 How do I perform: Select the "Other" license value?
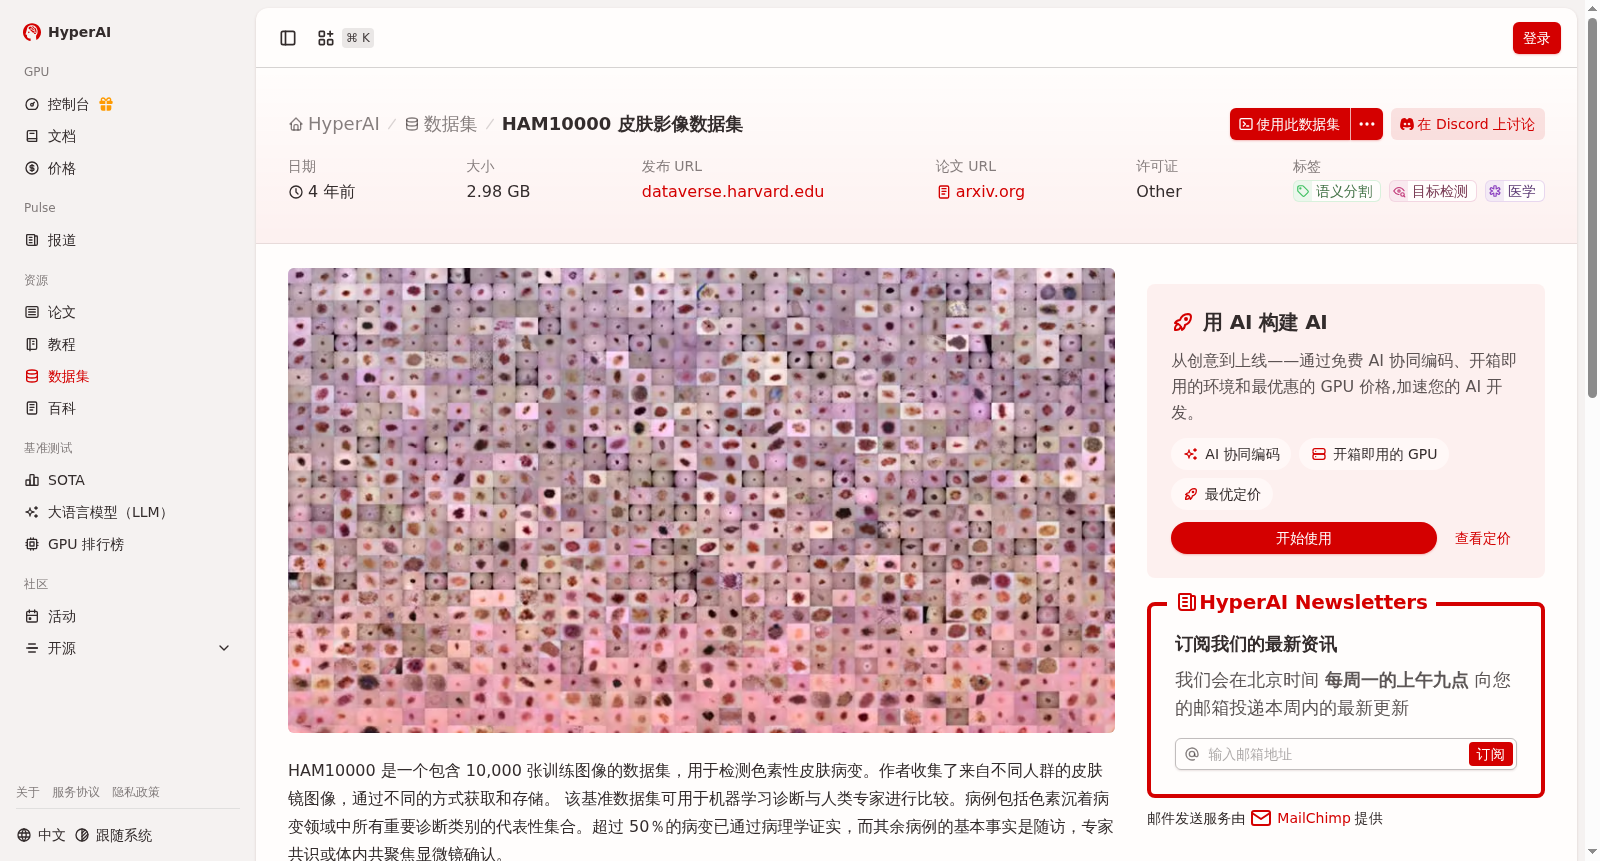[1159, 191]
